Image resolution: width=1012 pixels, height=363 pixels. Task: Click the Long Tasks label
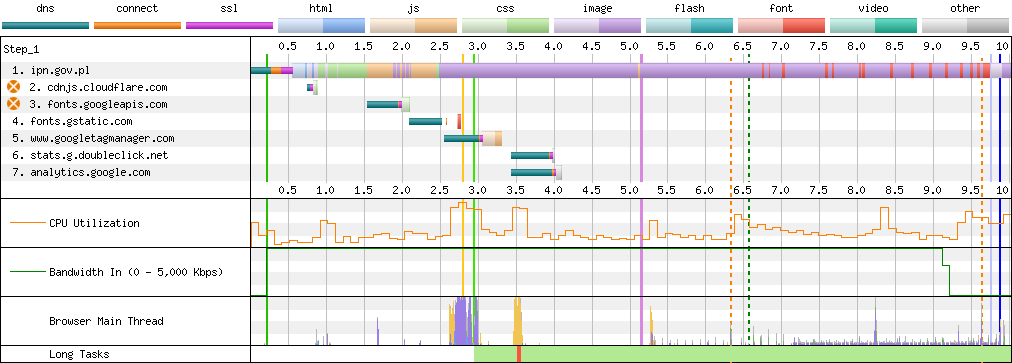point(79,355)
